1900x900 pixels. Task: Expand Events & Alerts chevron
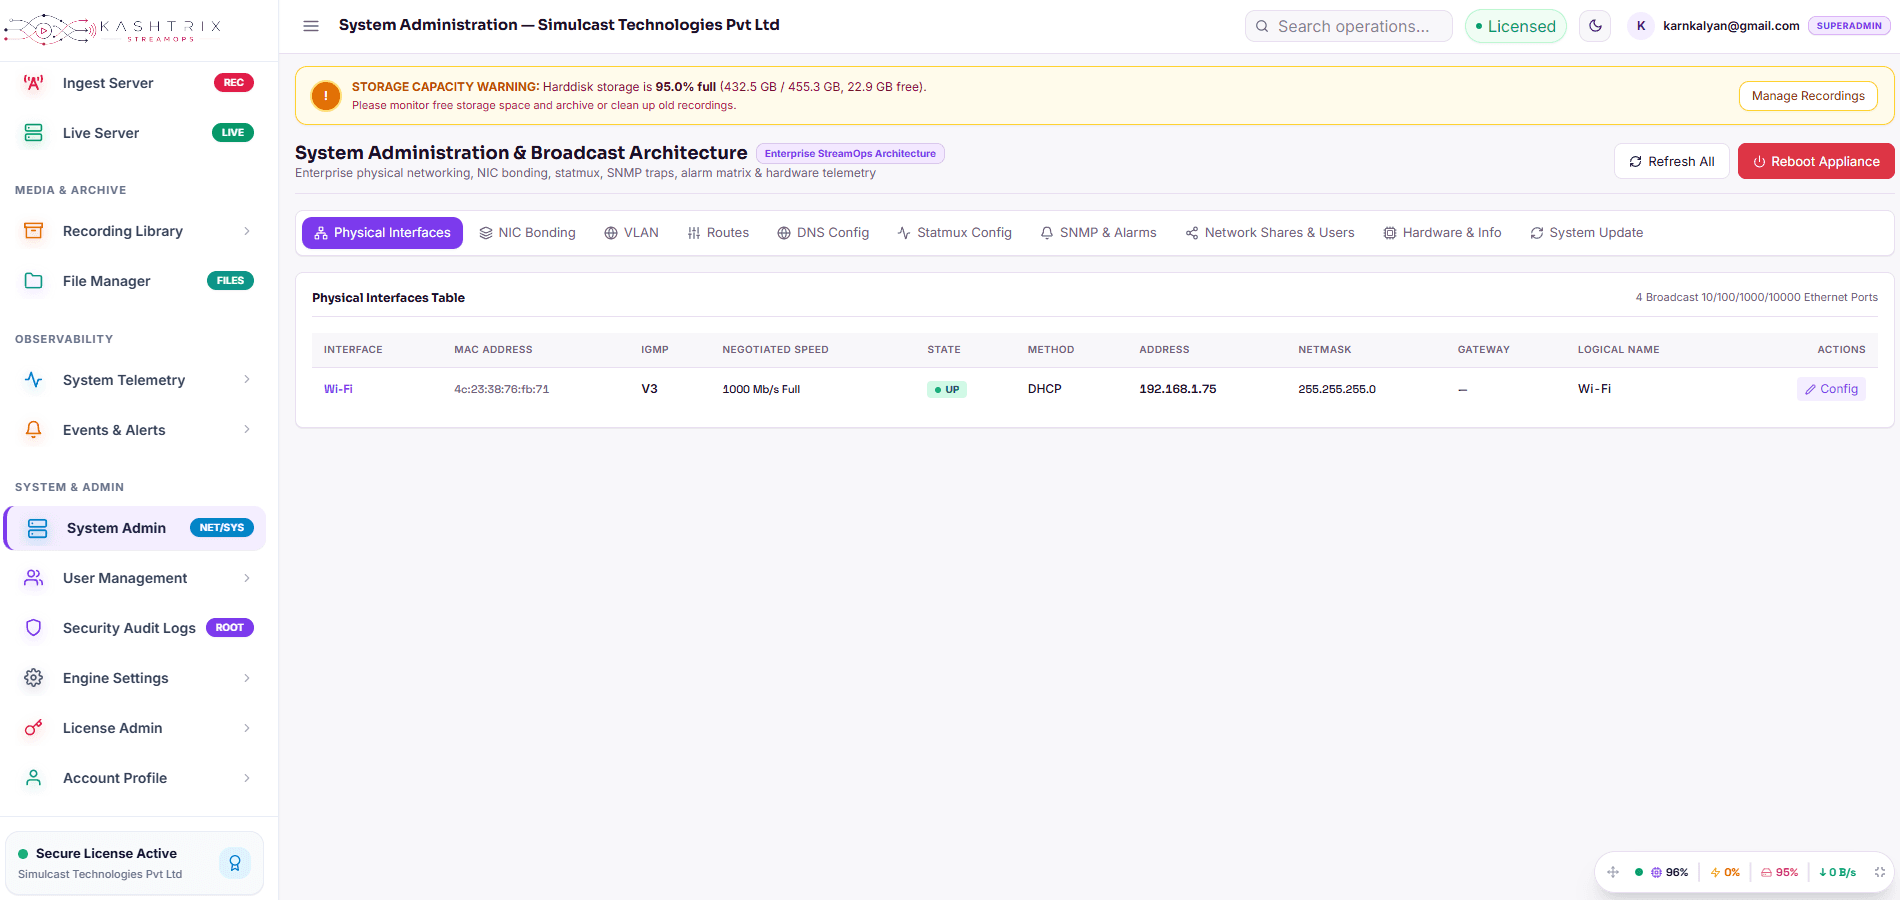click(247, 430)
